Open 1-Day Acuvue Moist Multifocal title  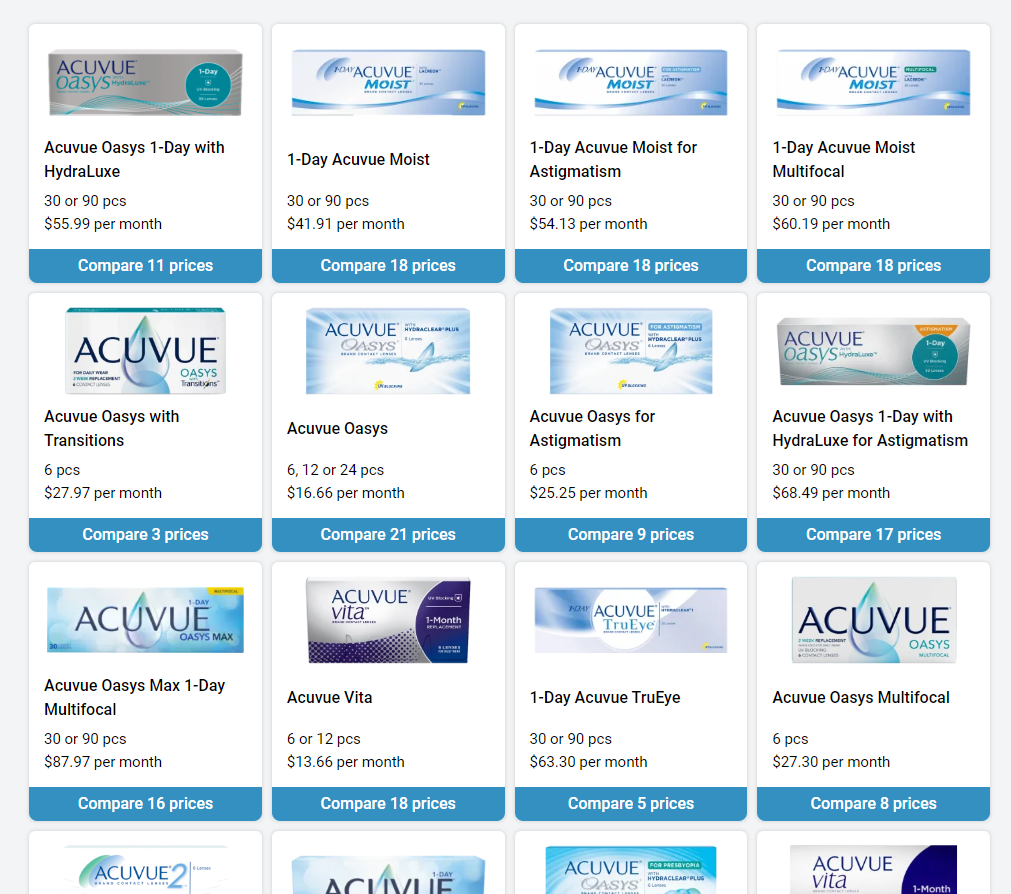tap(843, 159)
